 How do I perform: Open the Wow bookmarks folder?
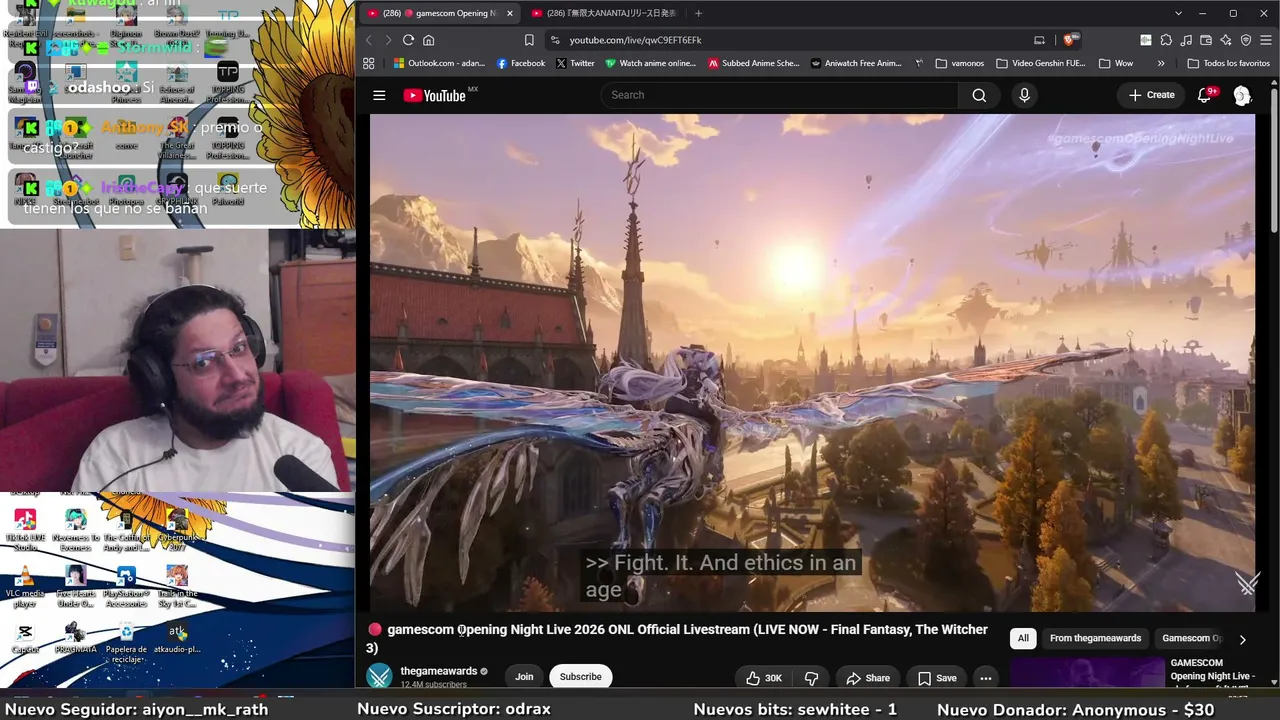[x=1116, y=63]
